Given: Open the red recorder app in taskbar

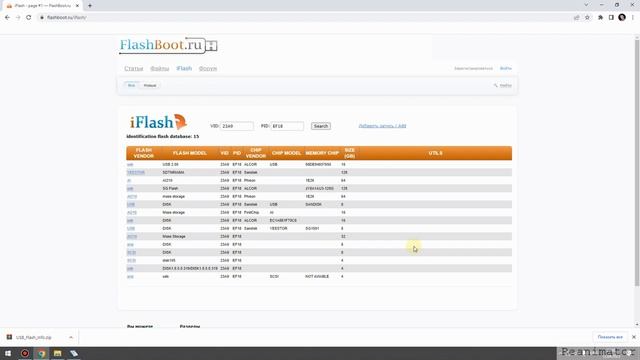Looking at the screenshot, I should click(25, 353).
